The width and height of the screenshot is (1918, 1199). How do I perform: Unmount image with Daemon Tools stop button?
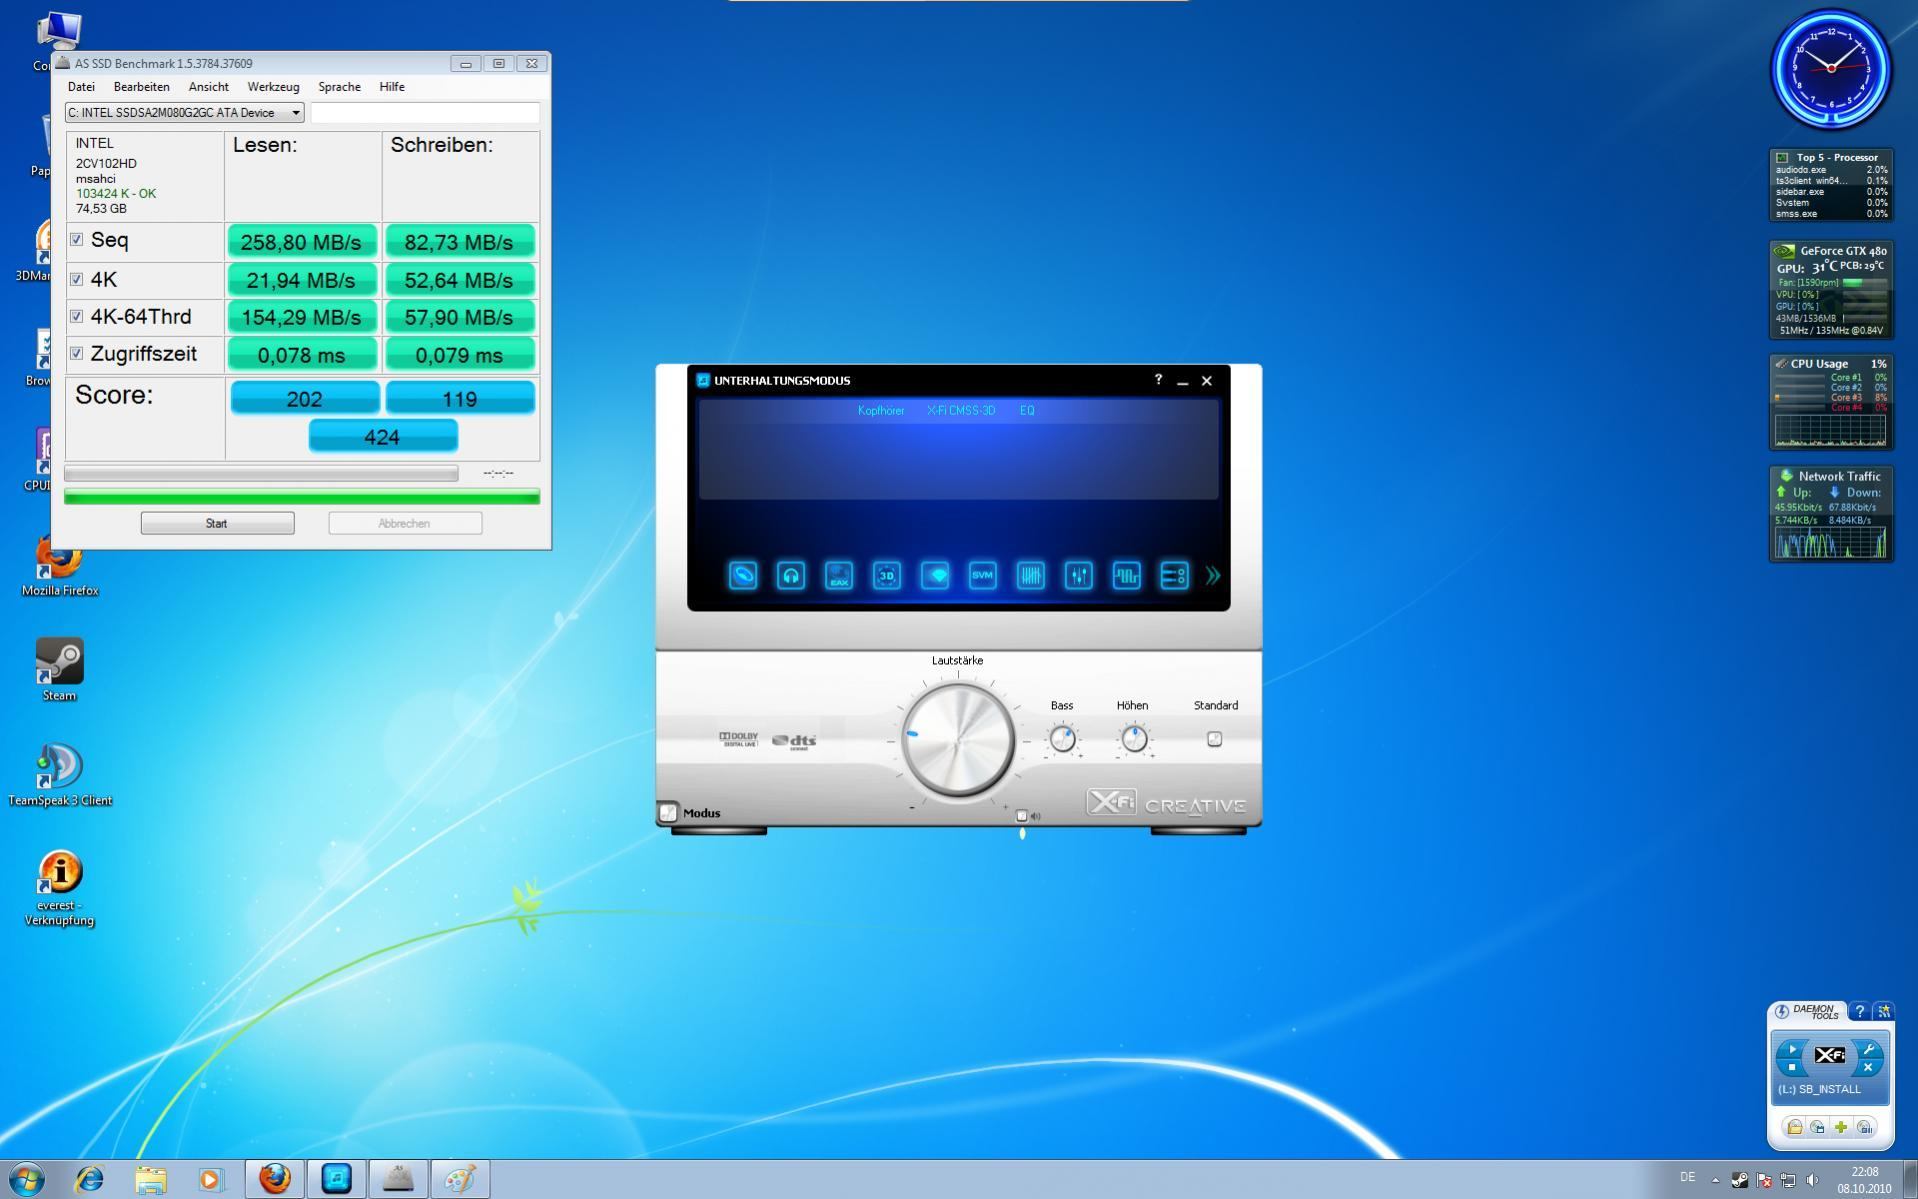click(x=1792, y=1068)
